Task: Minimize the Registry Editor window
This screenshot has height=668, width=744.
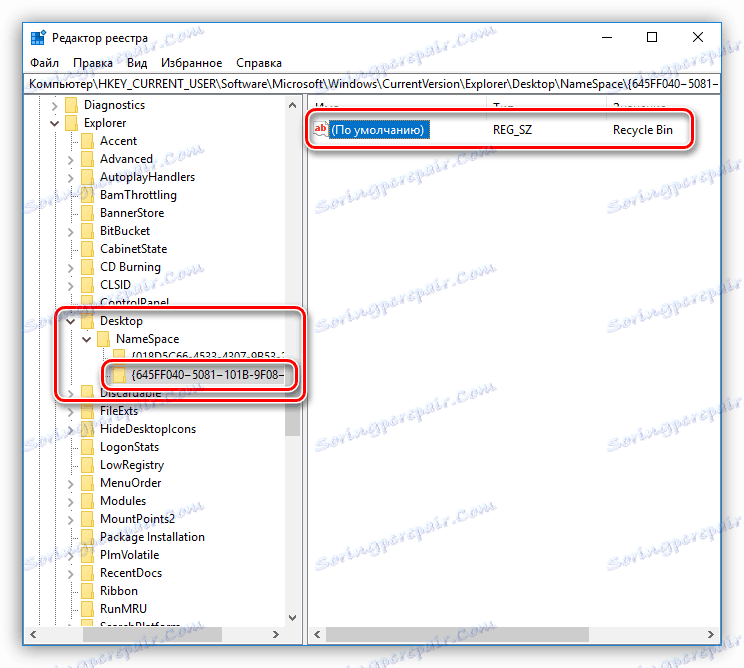Action: tap(607, 37)
